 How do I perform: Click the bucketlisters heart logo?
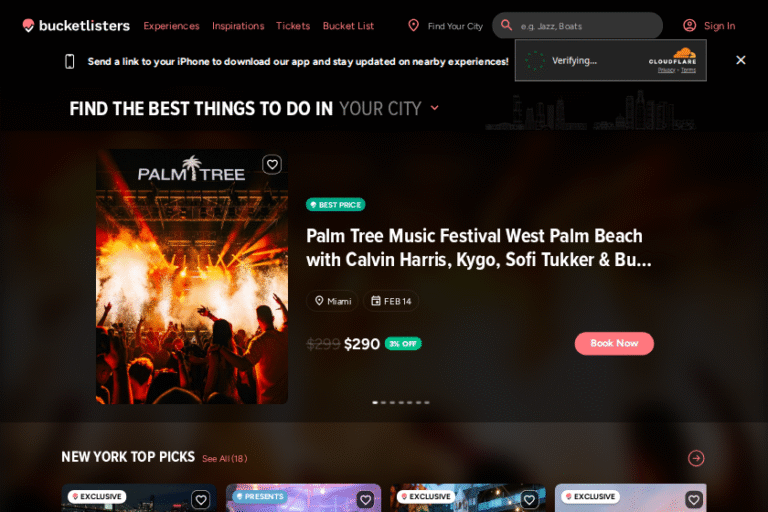(28, 25)
